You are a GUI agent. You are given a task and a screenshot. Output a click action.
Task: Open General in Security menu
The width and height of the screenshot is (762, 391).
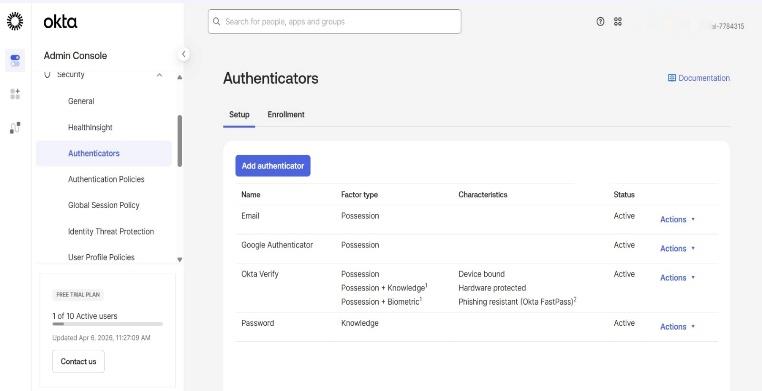click(81, 101)
